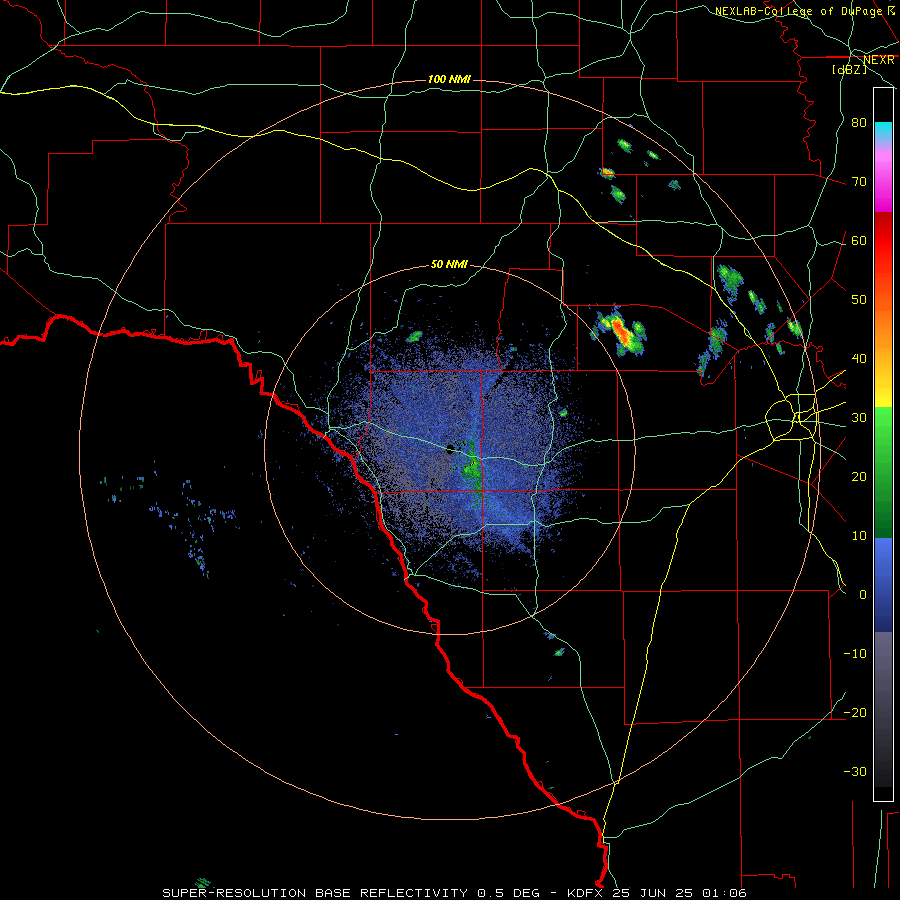Pick the green segment of the color bar
The image size is (900, 900).
click(x=883, y=473)
